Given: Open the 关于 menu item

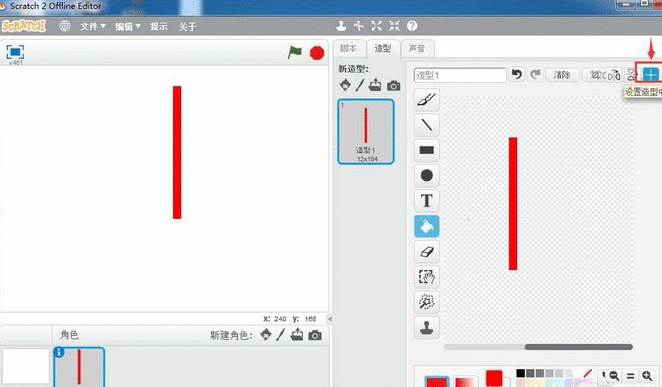Looking at the screenshot, I should pos(187,27).
